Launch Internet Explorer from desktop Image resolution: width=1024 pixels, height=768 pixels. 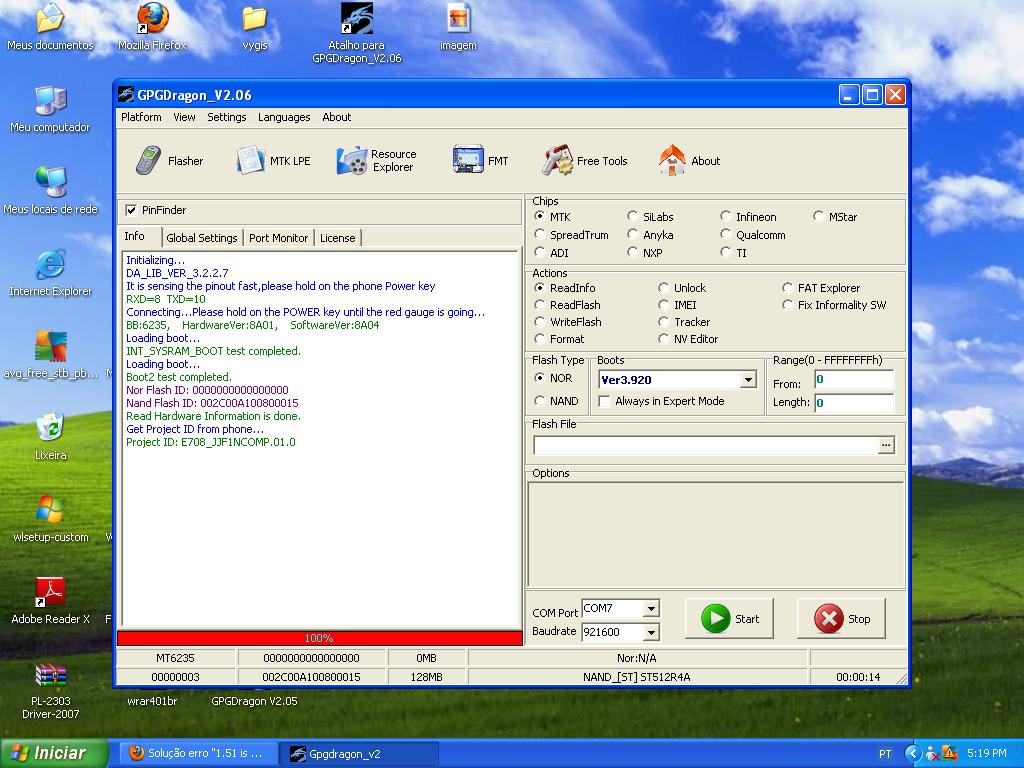point(50,273)
